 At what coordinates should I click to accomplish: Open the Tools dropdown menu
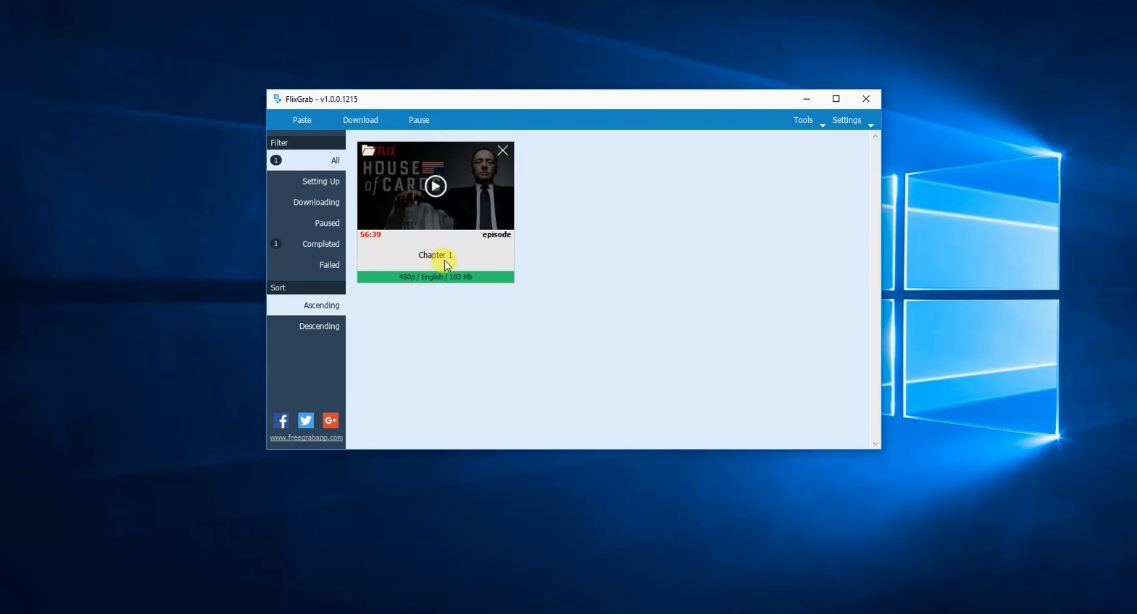808,120
